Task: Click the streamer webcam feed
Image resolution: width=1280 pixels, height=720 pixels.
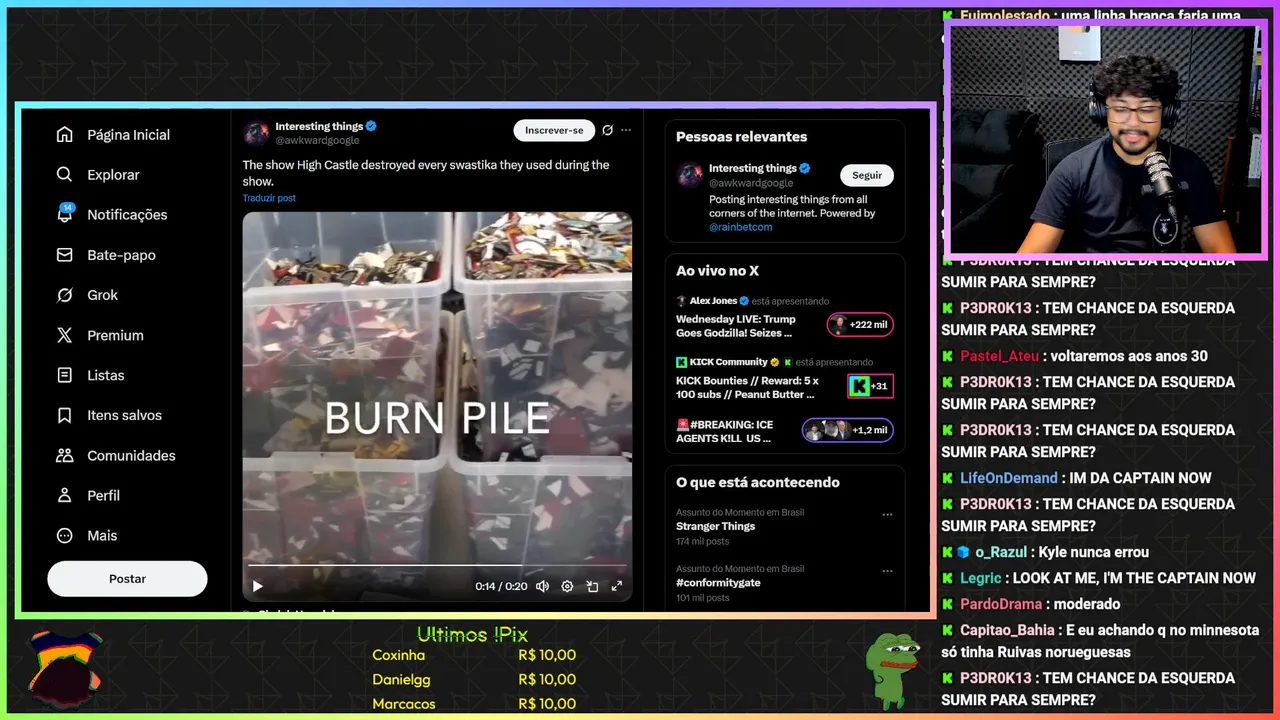Action: click(x=1105, y=140)
